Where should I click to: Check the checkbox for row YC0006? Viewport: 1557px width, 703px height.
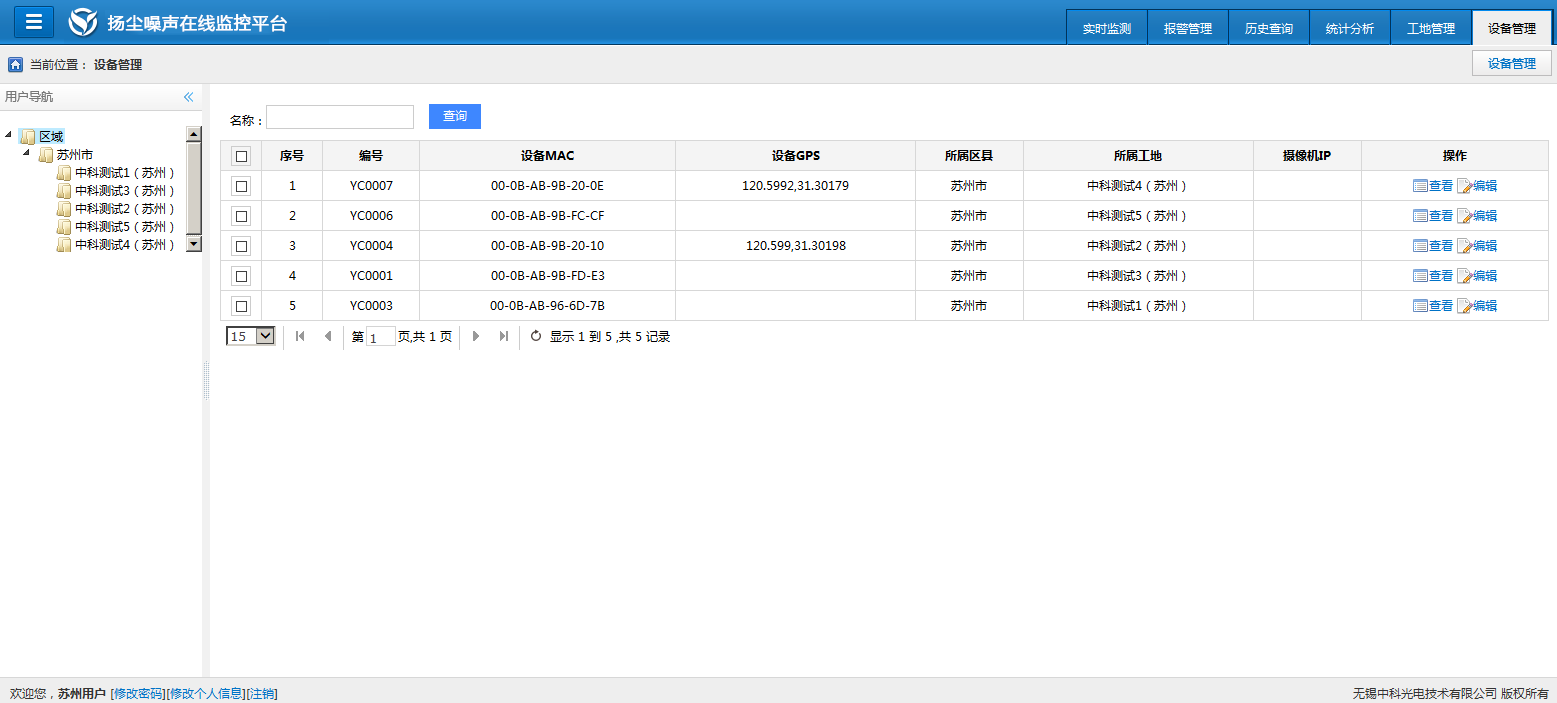(x=241, y=216)
